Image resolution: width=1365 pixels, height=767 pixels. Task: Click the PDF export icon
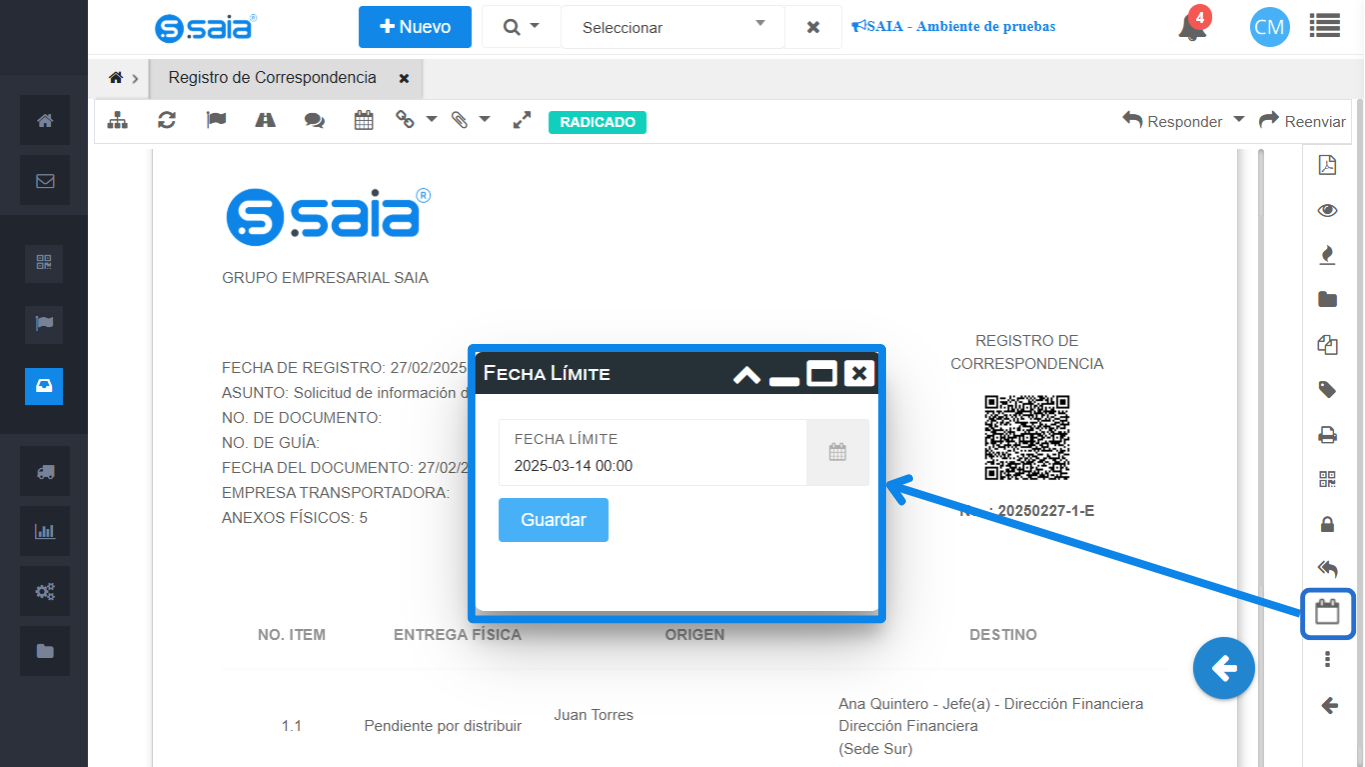click(x=1327, y=166)
